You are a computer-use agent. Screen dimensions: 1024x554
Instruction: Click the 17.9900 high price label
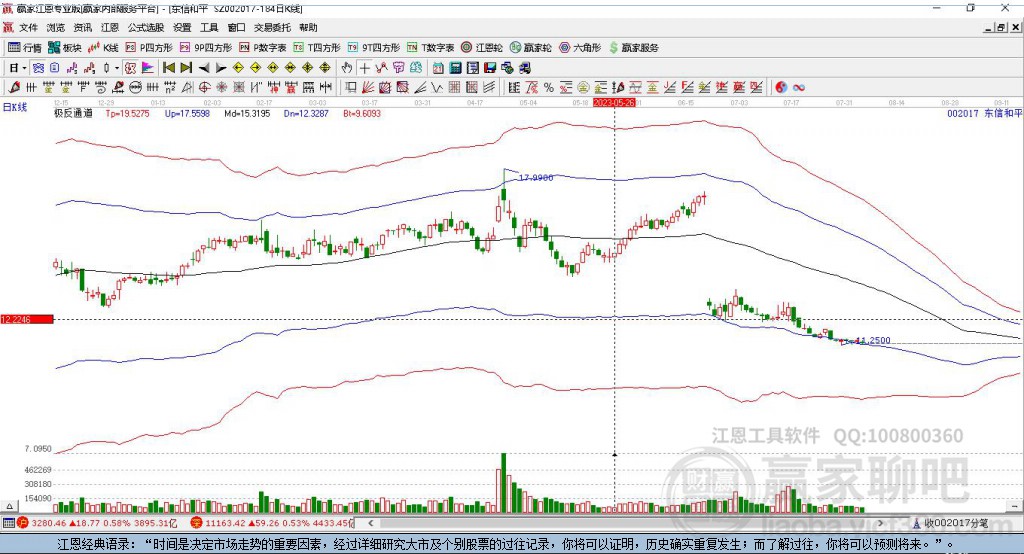click(536, 178)
